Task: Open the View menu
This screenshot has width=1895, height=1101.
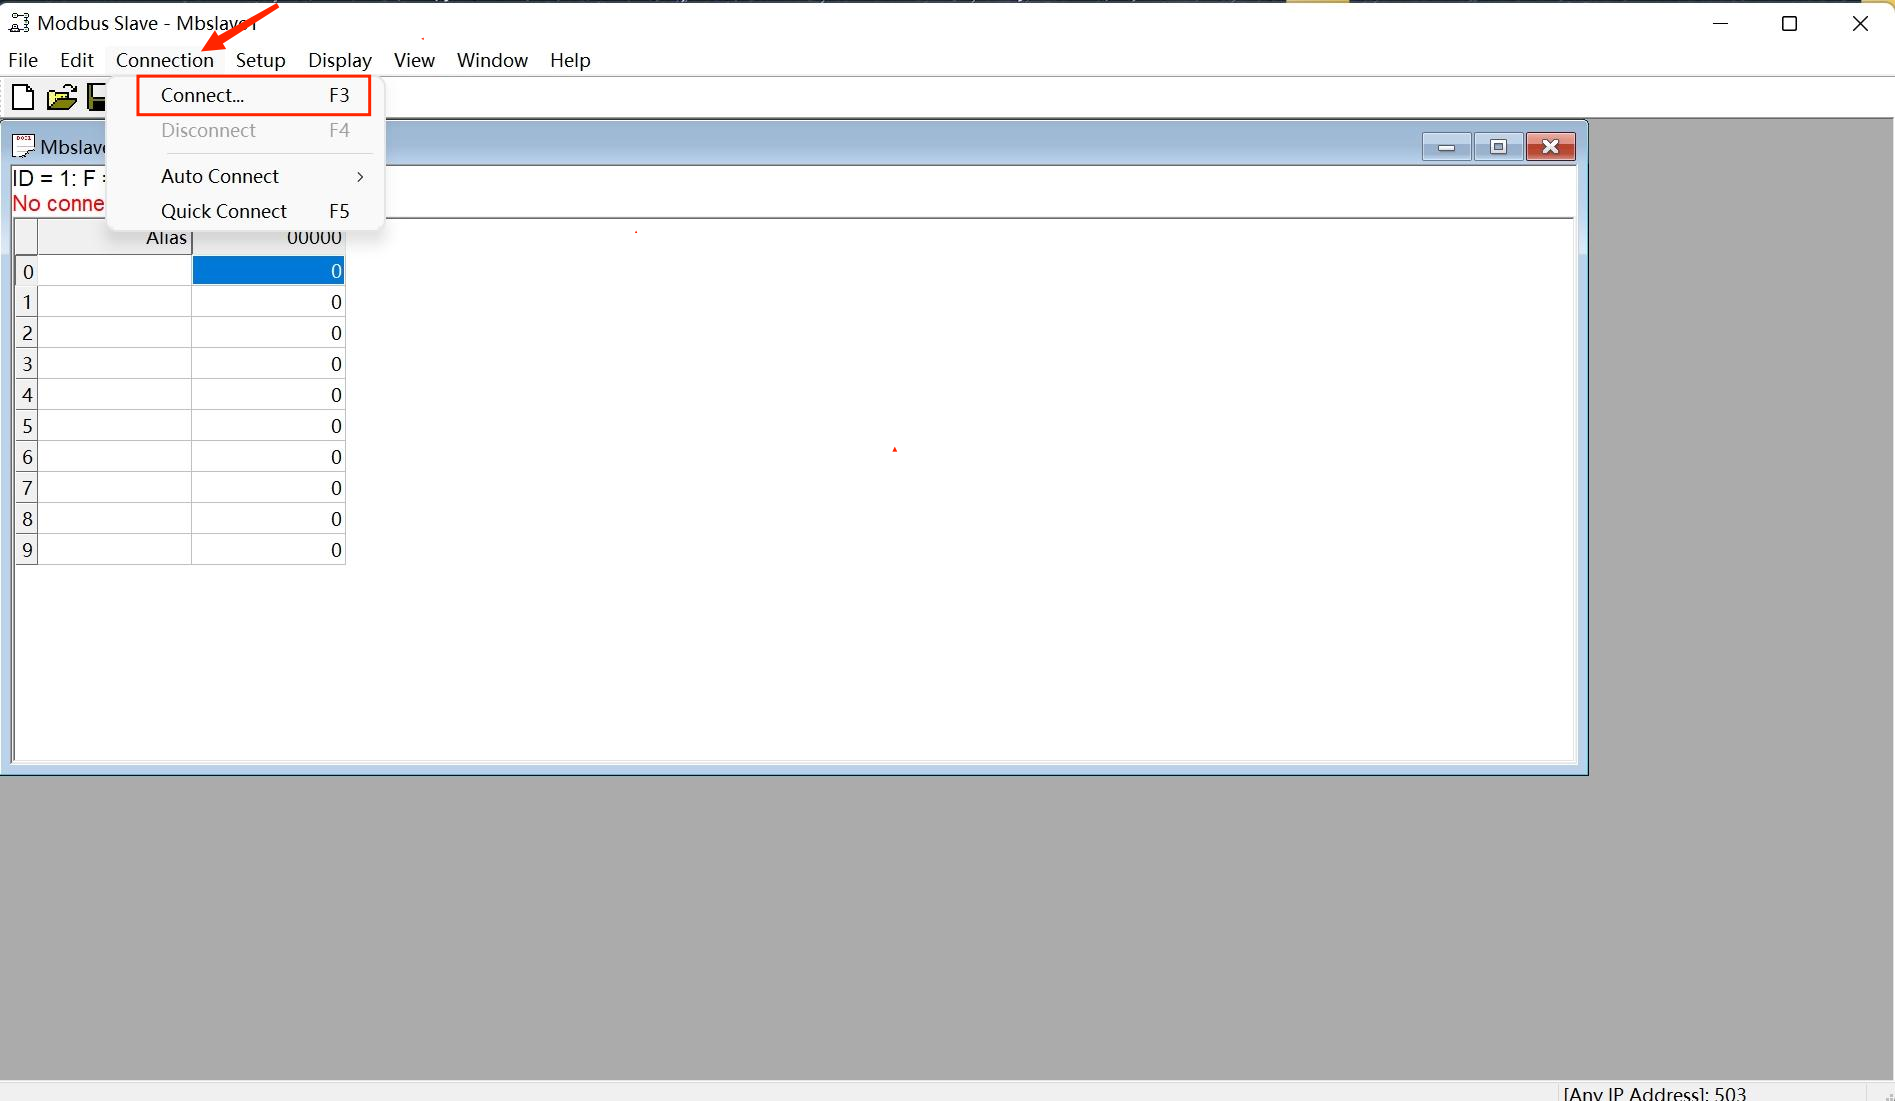Action: (x=414, y=60)
